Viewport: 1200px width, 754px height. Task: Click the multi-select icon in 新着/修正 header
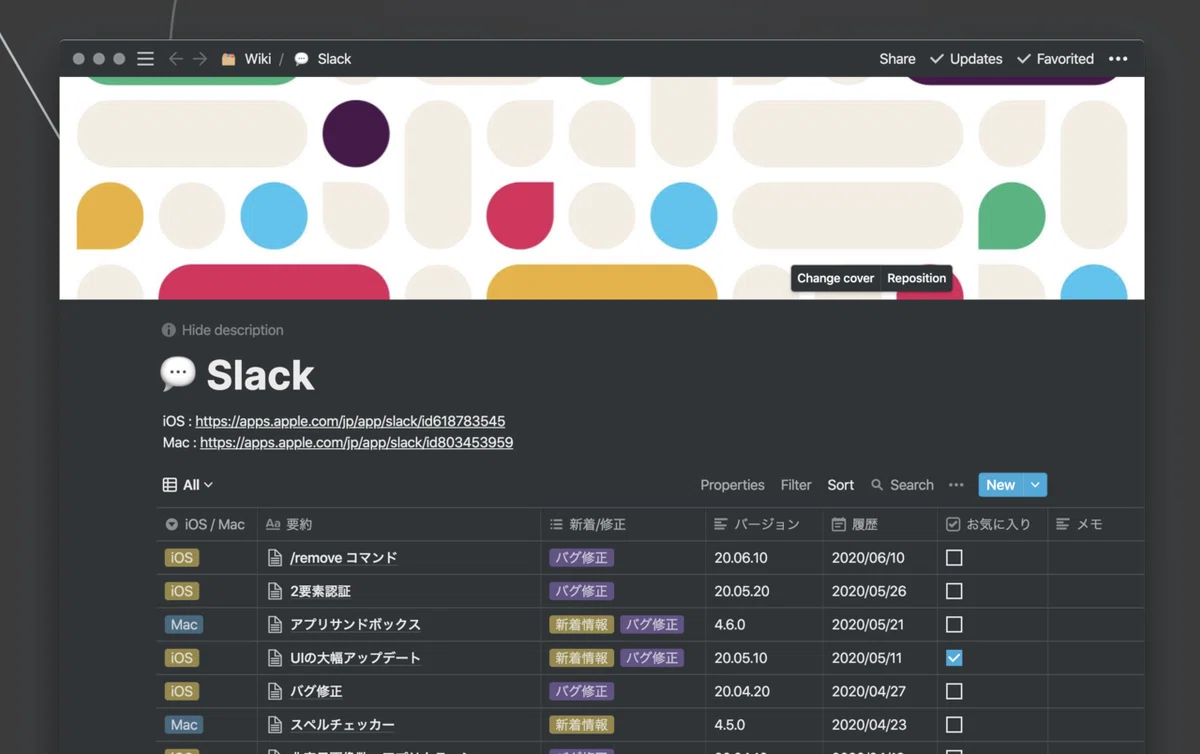[556, 524]
